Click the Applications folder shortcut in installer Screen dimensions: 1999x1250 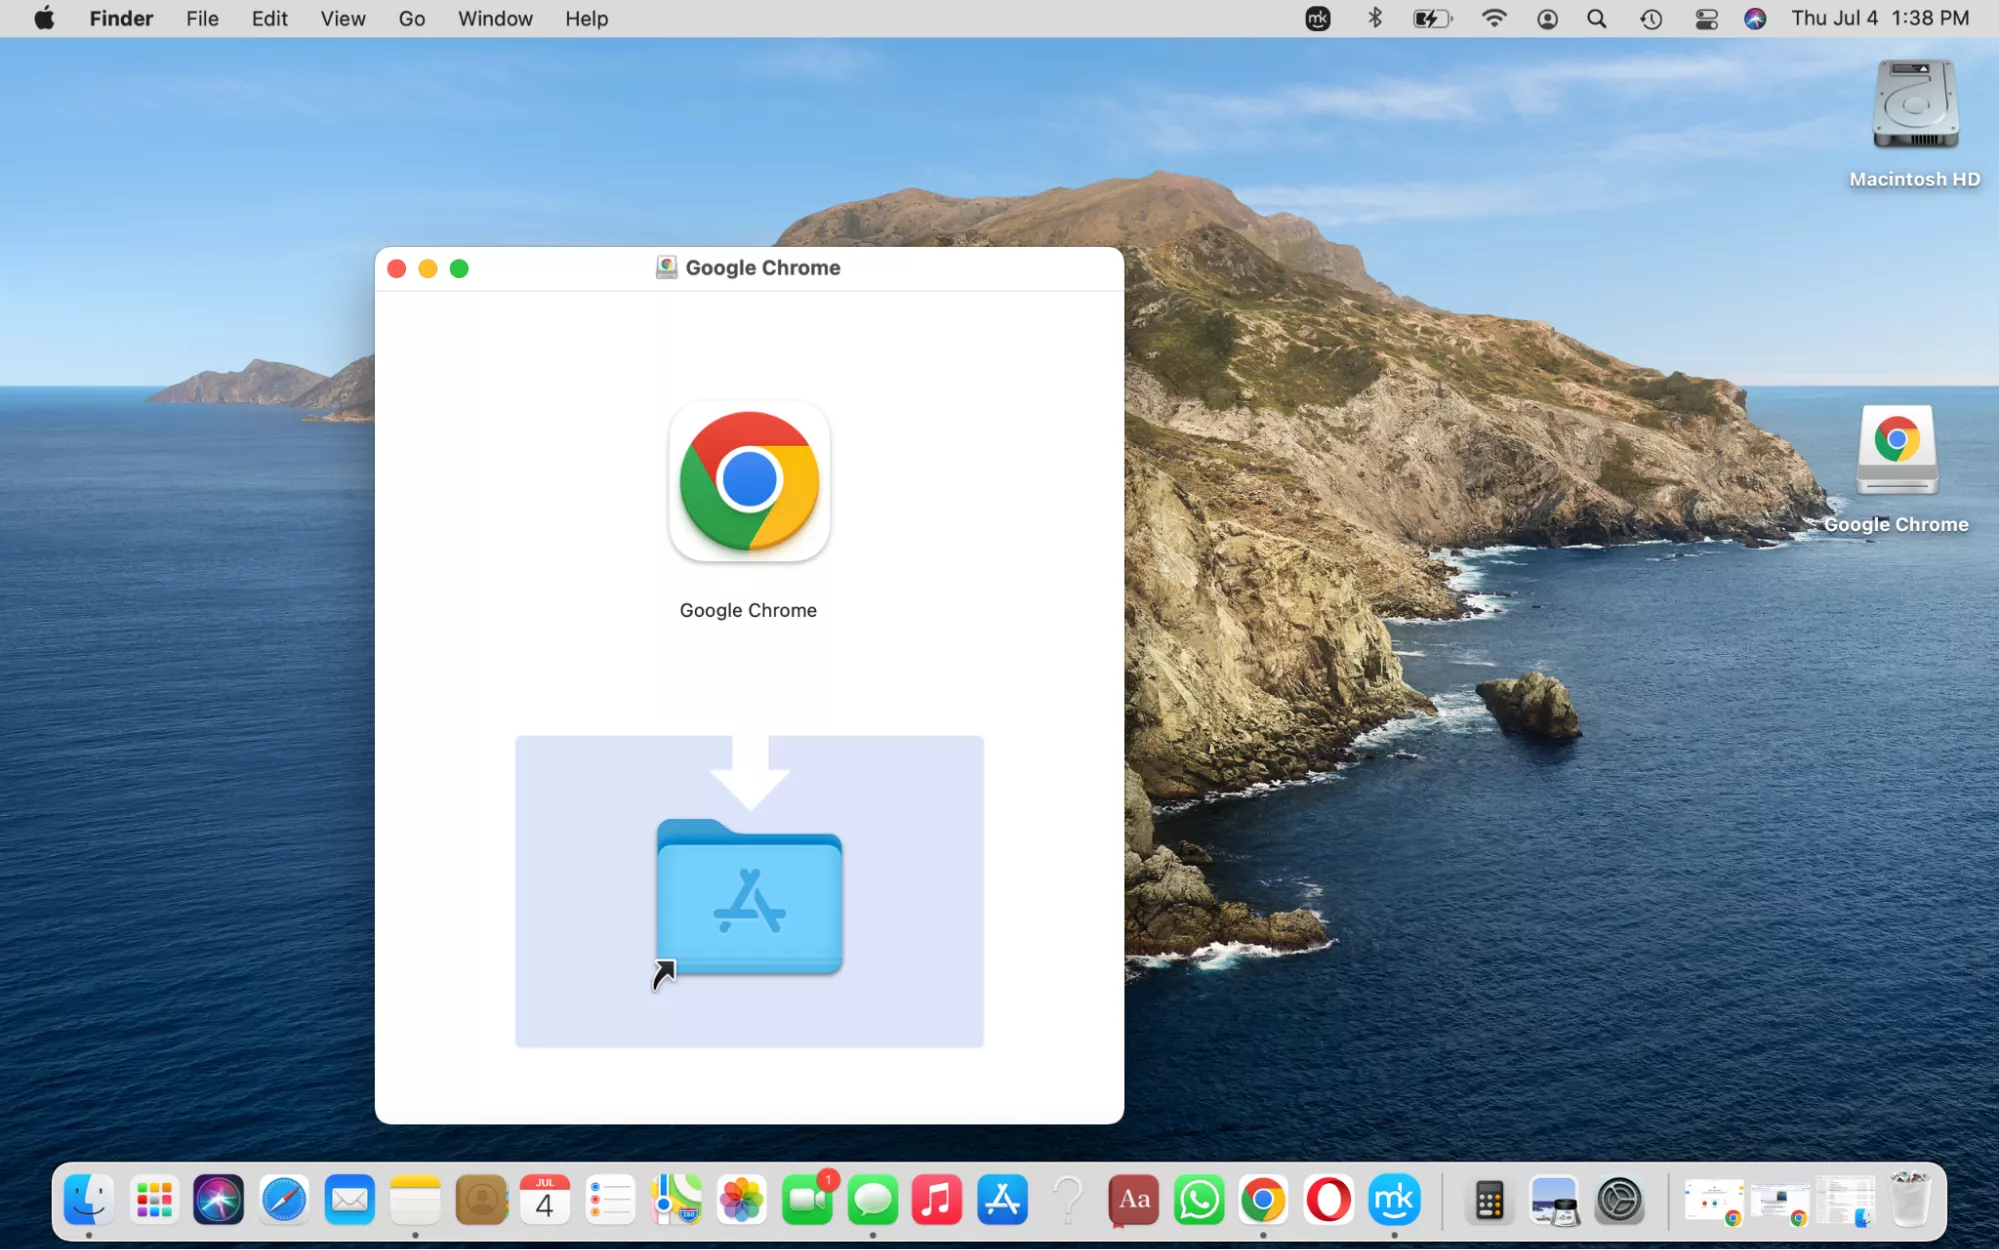(749, 897)
